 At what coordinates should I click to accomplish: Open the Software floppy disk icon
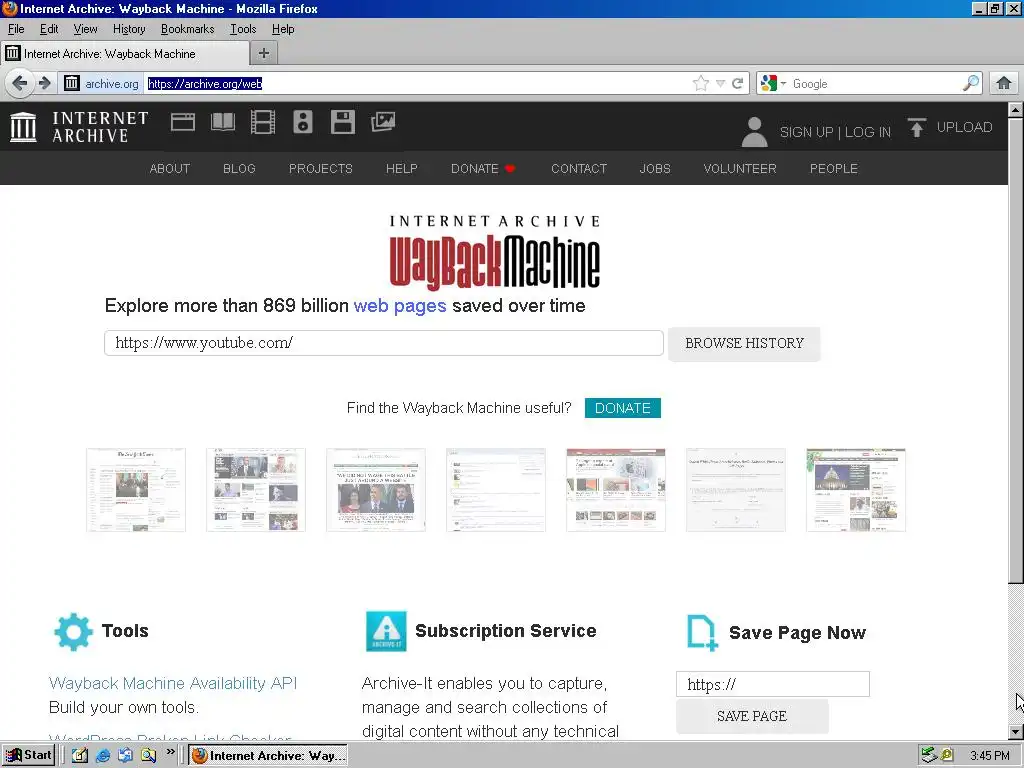pos(343,122)
